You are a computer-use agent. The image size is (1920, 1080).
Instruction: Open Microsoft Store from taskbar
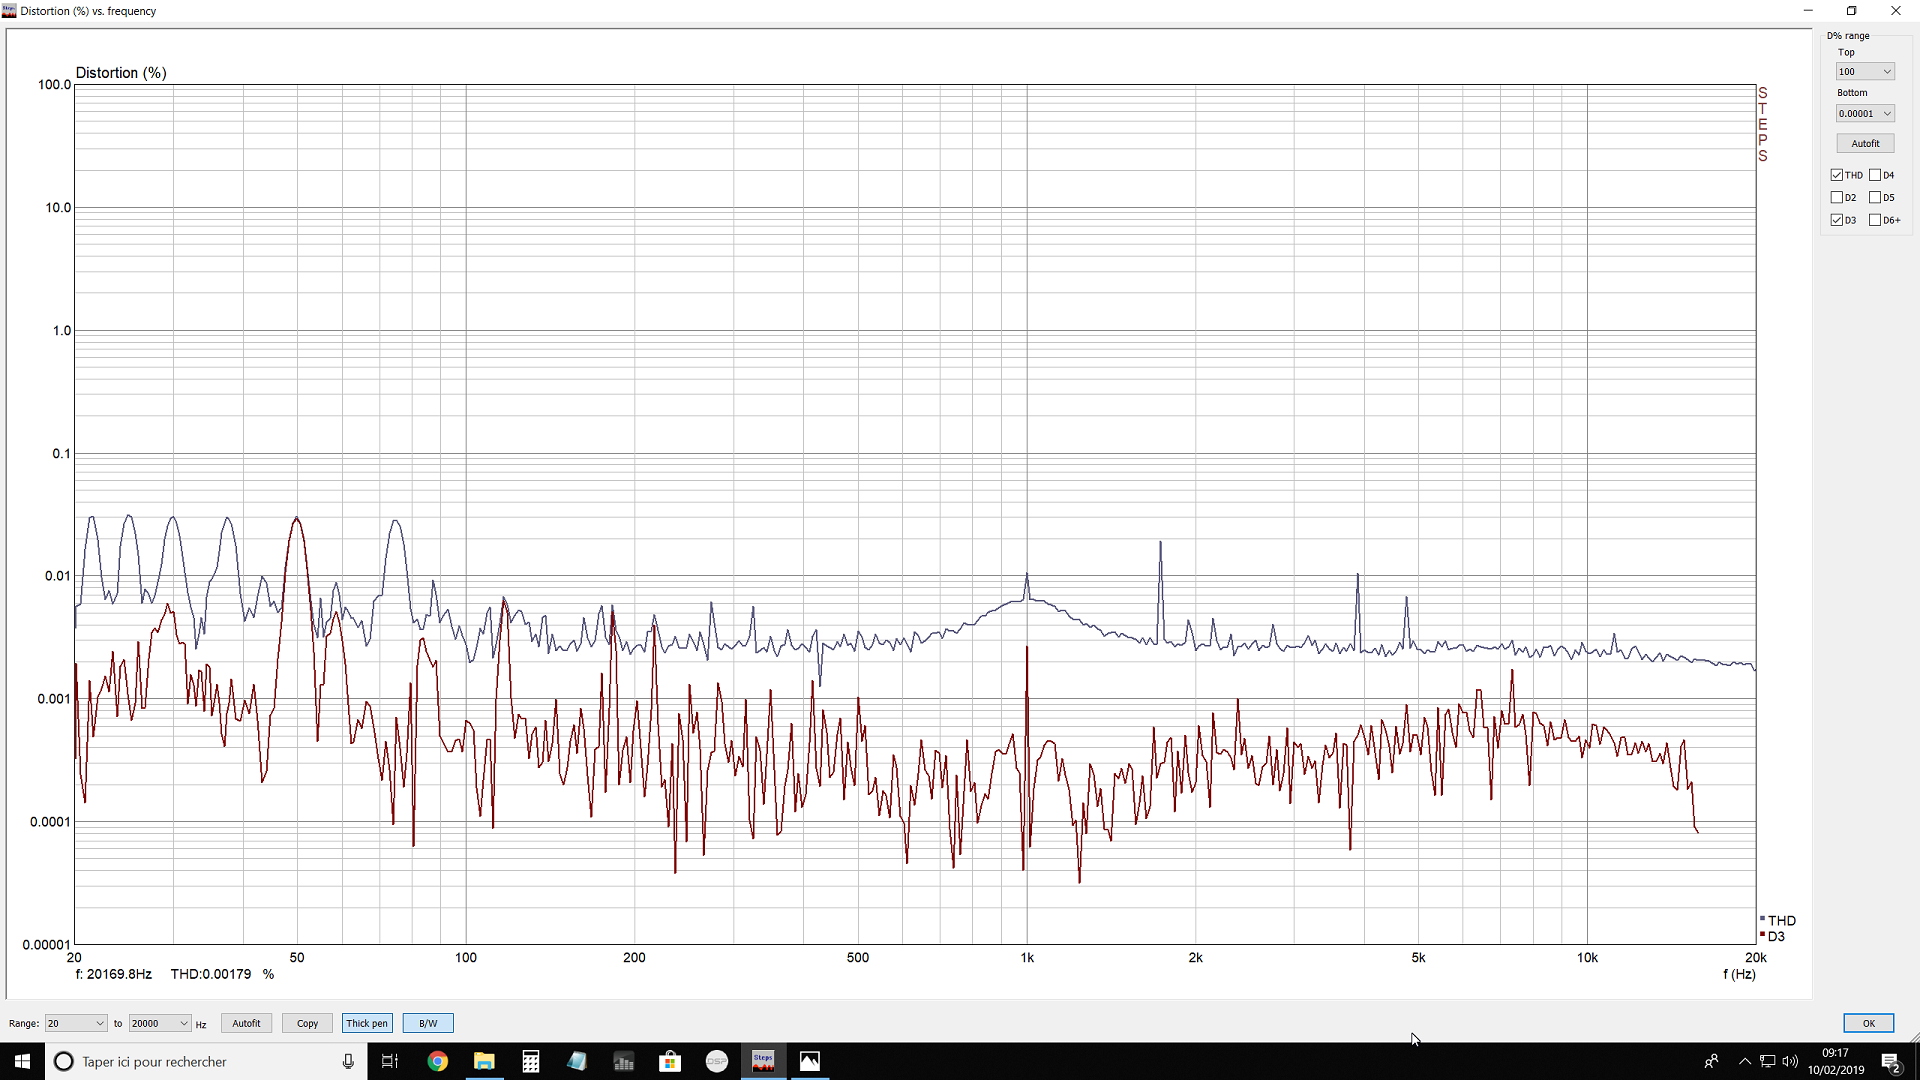point(670,1061)
